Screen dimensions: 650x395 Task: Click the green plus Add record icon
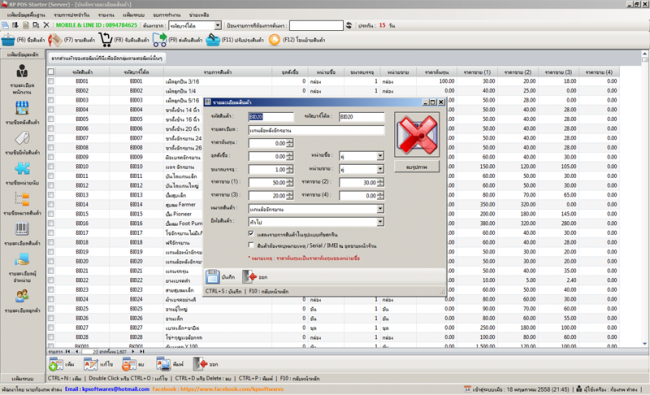tap(56, 364)
